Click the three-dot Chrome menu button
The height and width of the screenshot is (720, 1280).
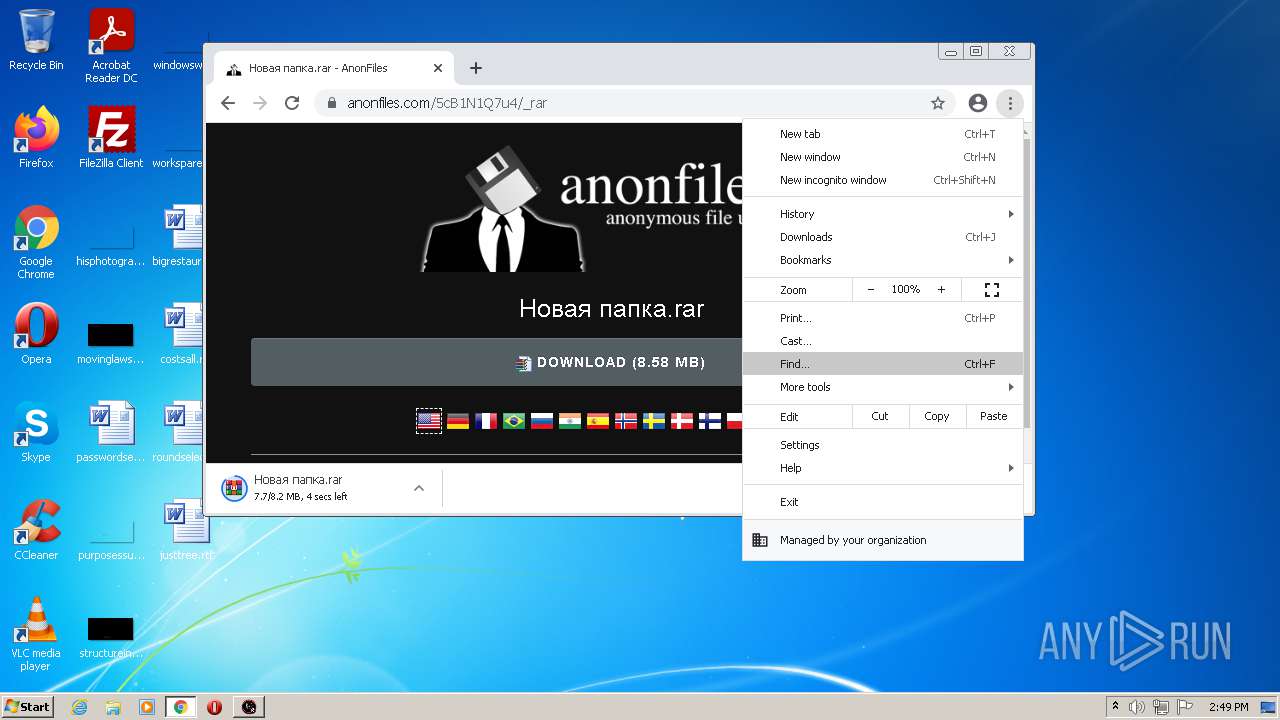coord(1010,103)
